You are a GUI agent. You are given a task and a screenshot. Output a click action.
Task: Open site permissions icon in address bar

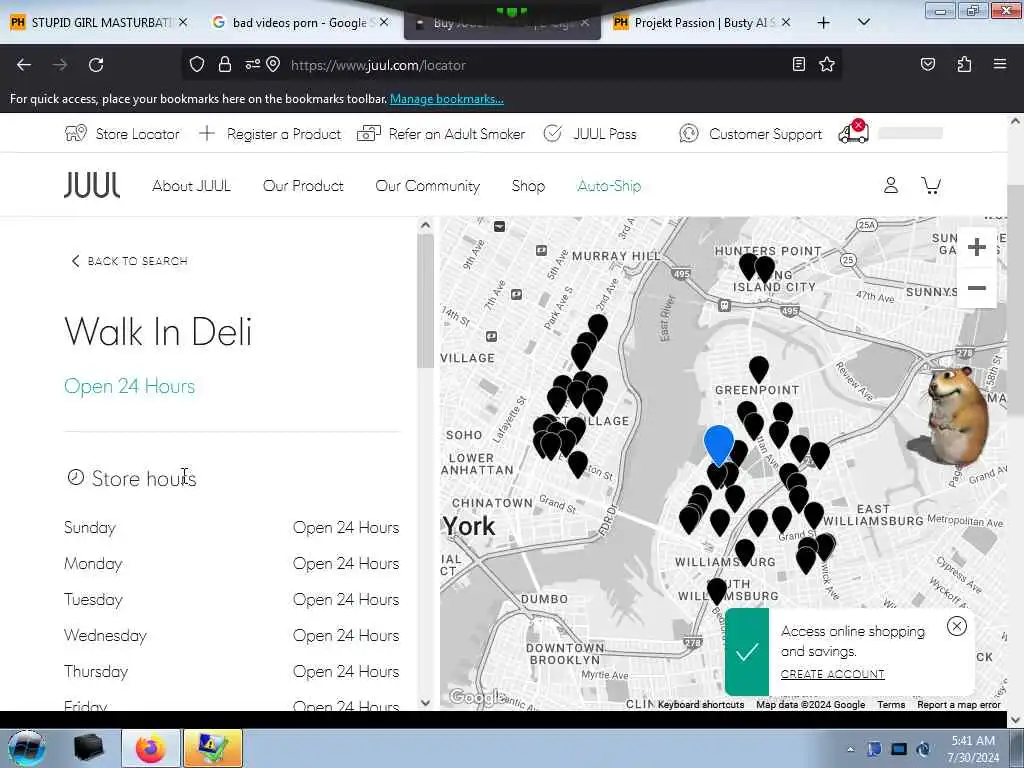tap(252, 65)
